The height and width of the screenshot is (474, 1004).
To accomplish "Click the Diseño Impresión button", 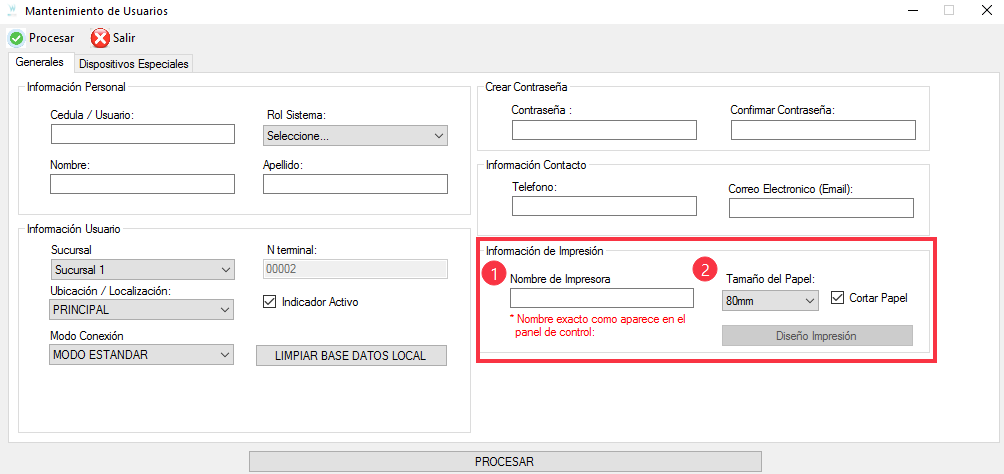I will click(817, 335).
